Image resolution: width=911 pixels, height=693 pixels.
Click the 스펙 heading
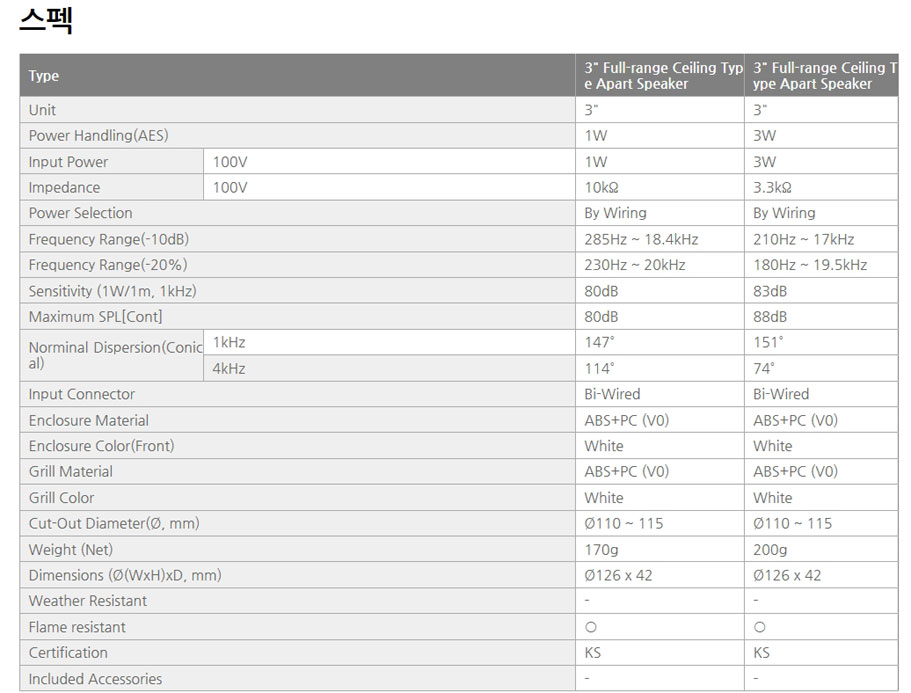46,21
